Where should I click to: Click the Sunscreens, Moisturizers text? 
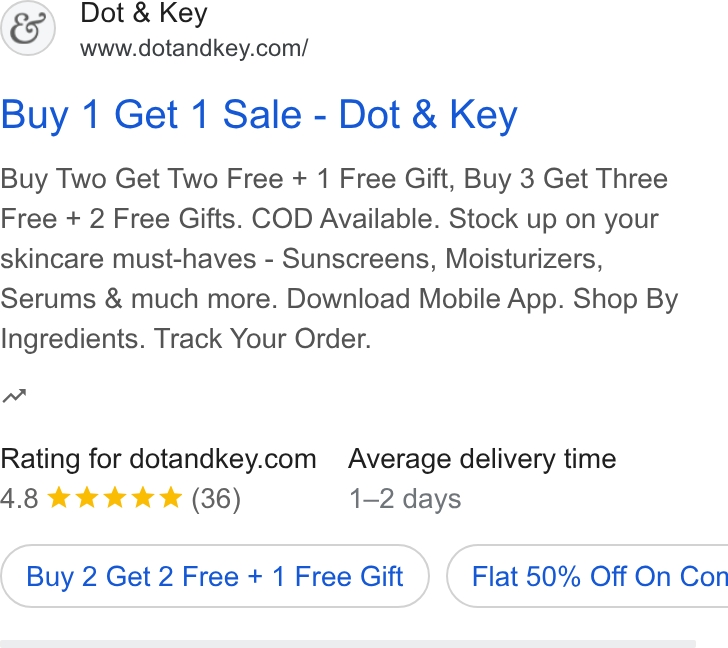pos(442,259)
